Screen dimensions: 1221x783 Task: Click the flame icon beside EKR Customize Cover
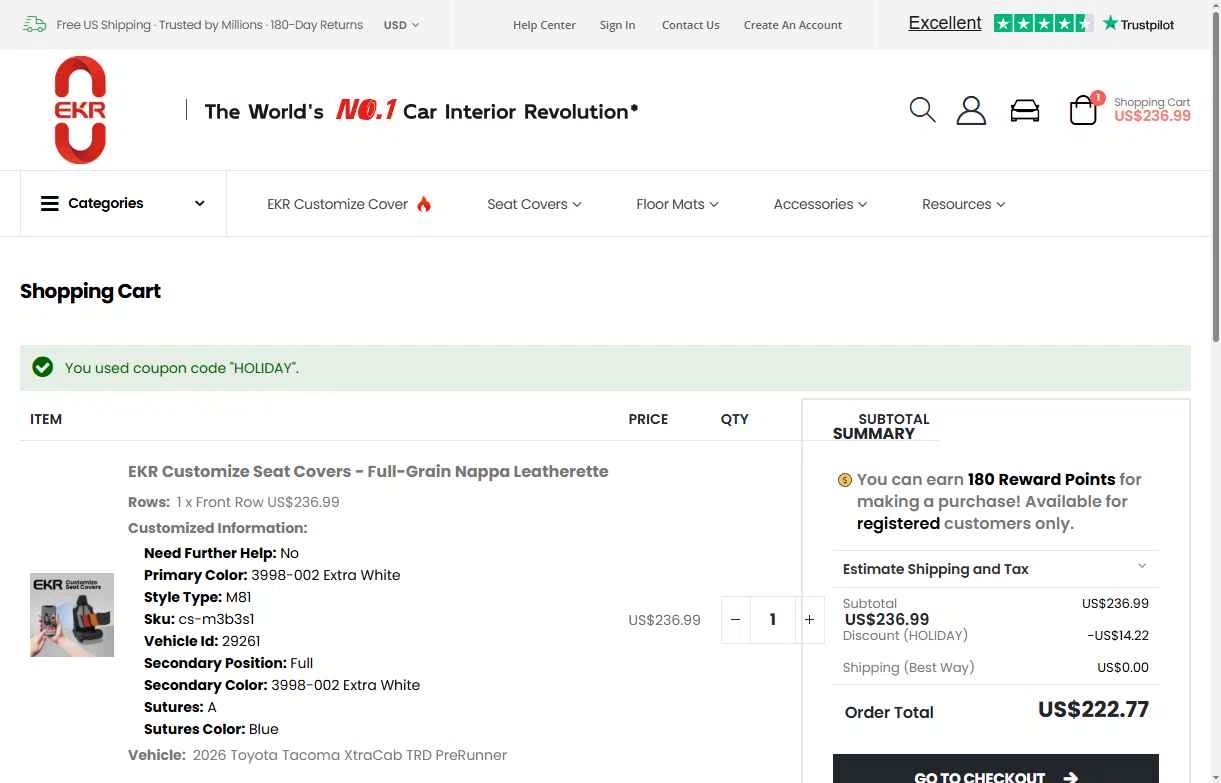(x=424, y=204)
